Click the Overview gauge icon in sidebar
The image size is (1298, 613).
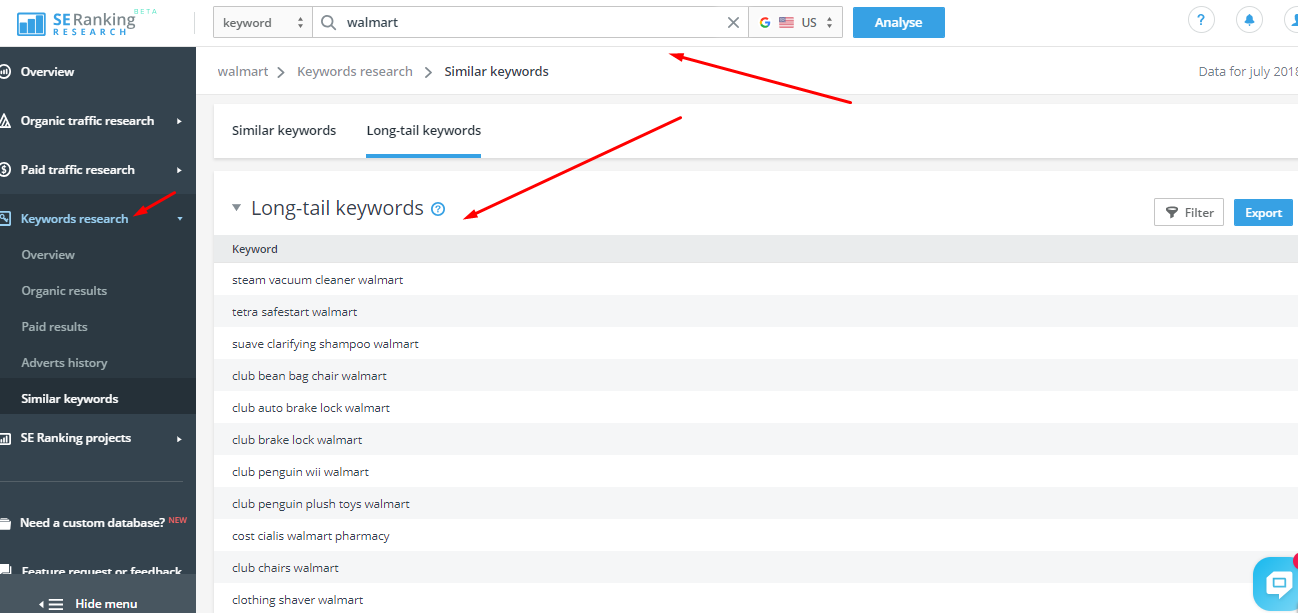tap(5, 72)
